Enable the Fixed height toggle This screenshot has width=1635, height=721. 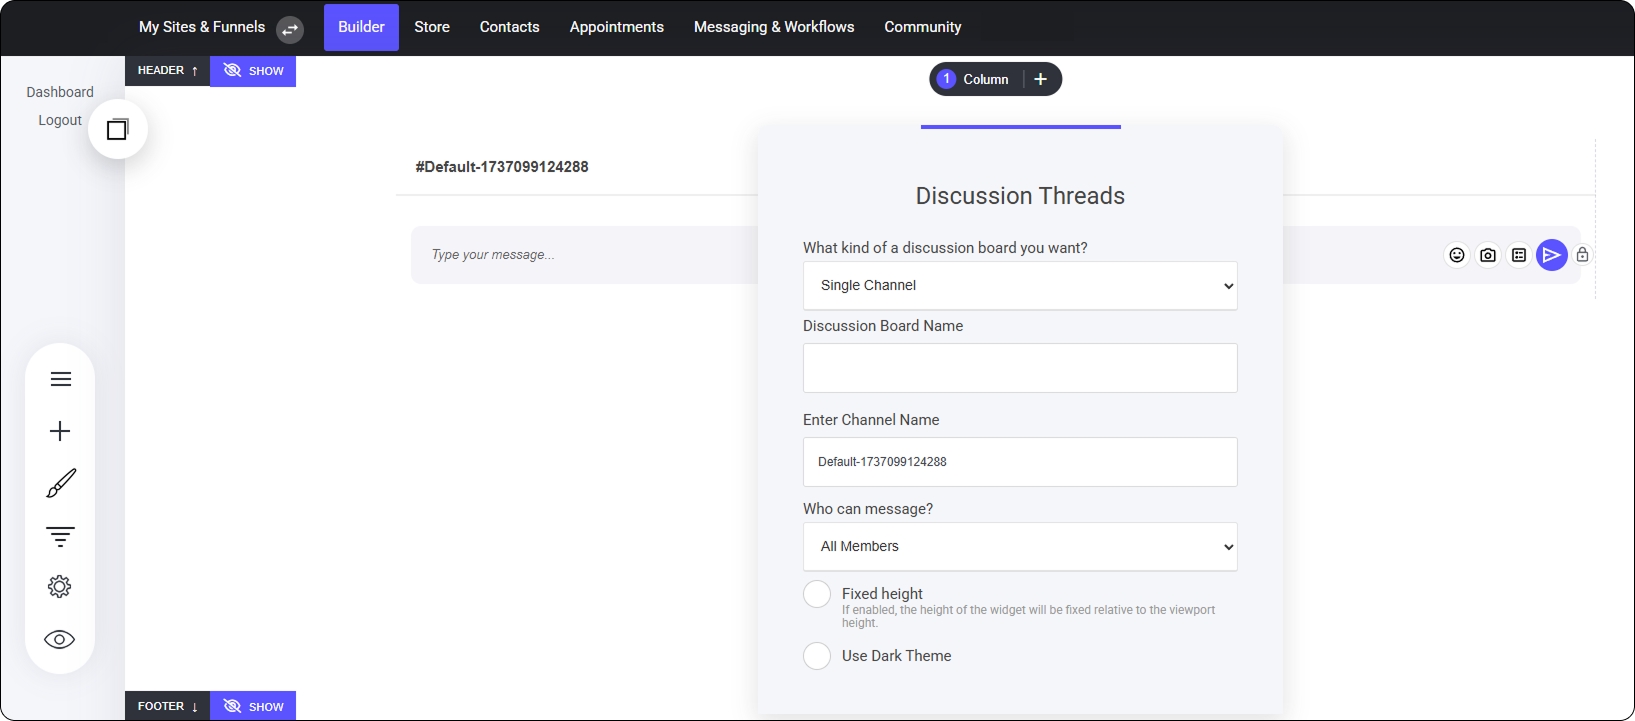(x=817, y=594)
